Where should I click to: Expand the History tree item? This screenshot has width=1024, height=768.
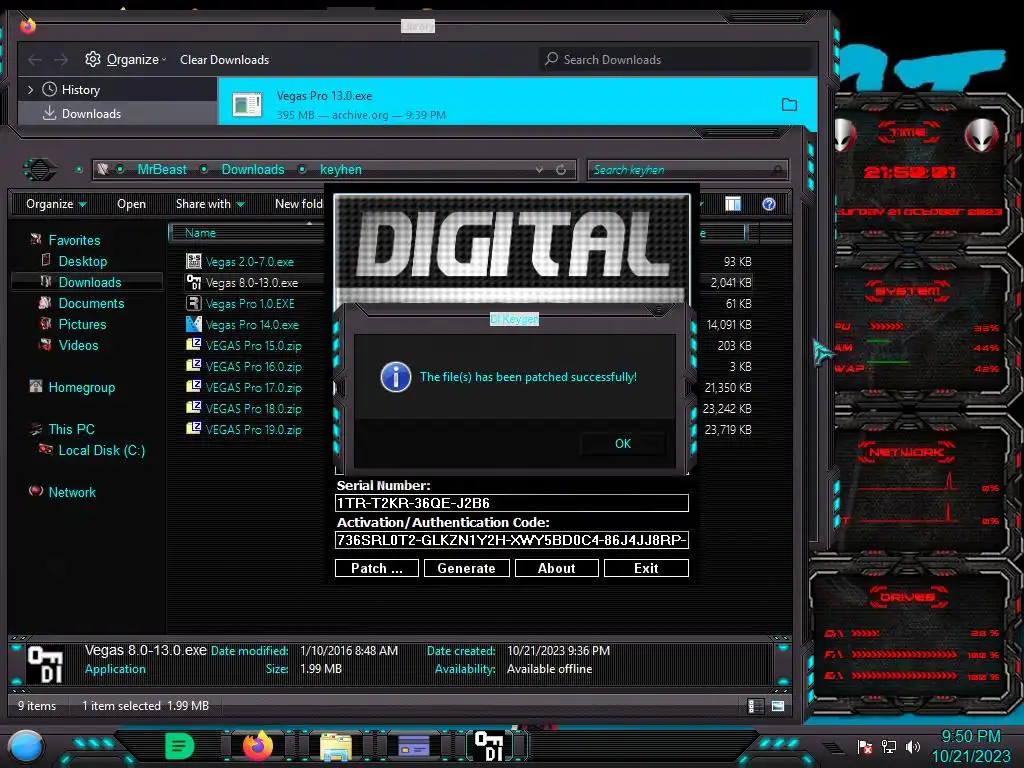[x=30, y=89]
